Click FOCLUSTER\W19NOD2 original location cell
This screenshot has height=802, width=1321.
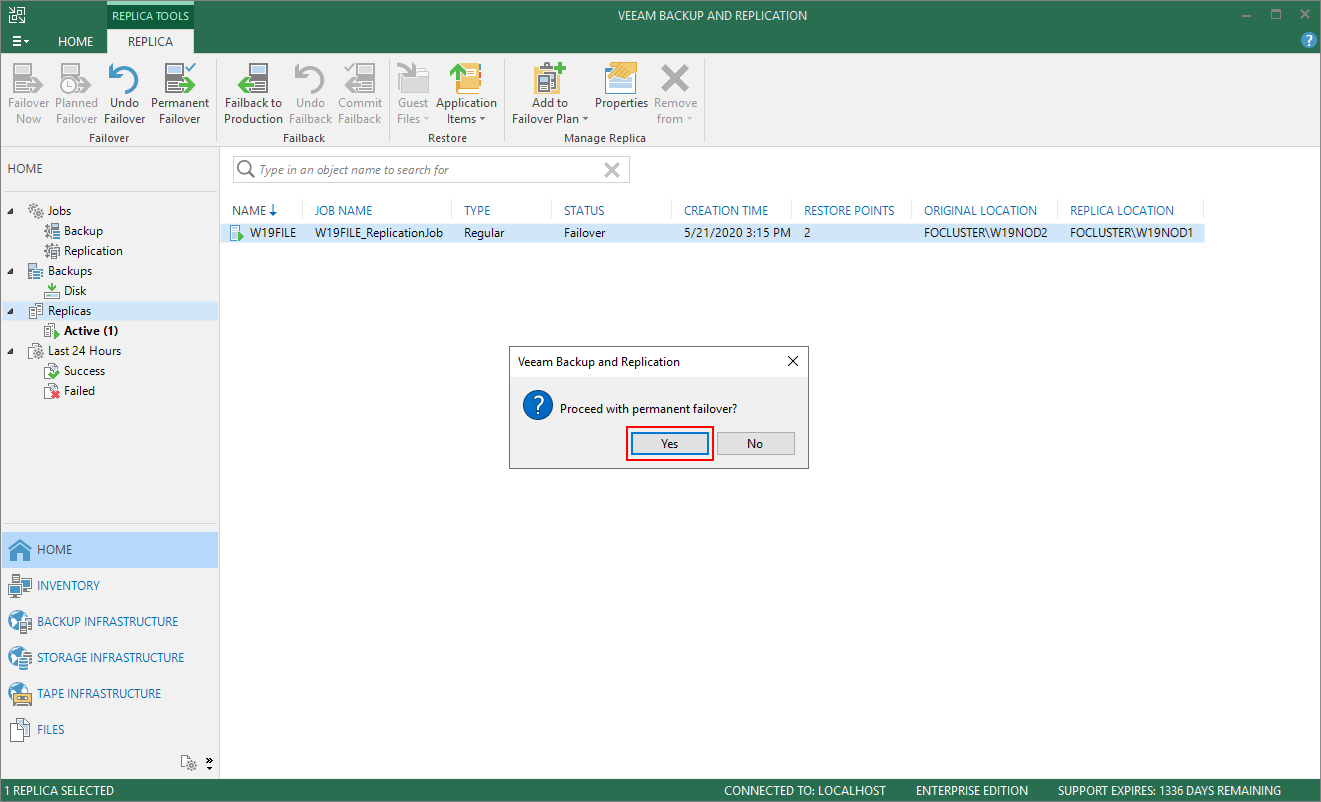coord(985,233)
